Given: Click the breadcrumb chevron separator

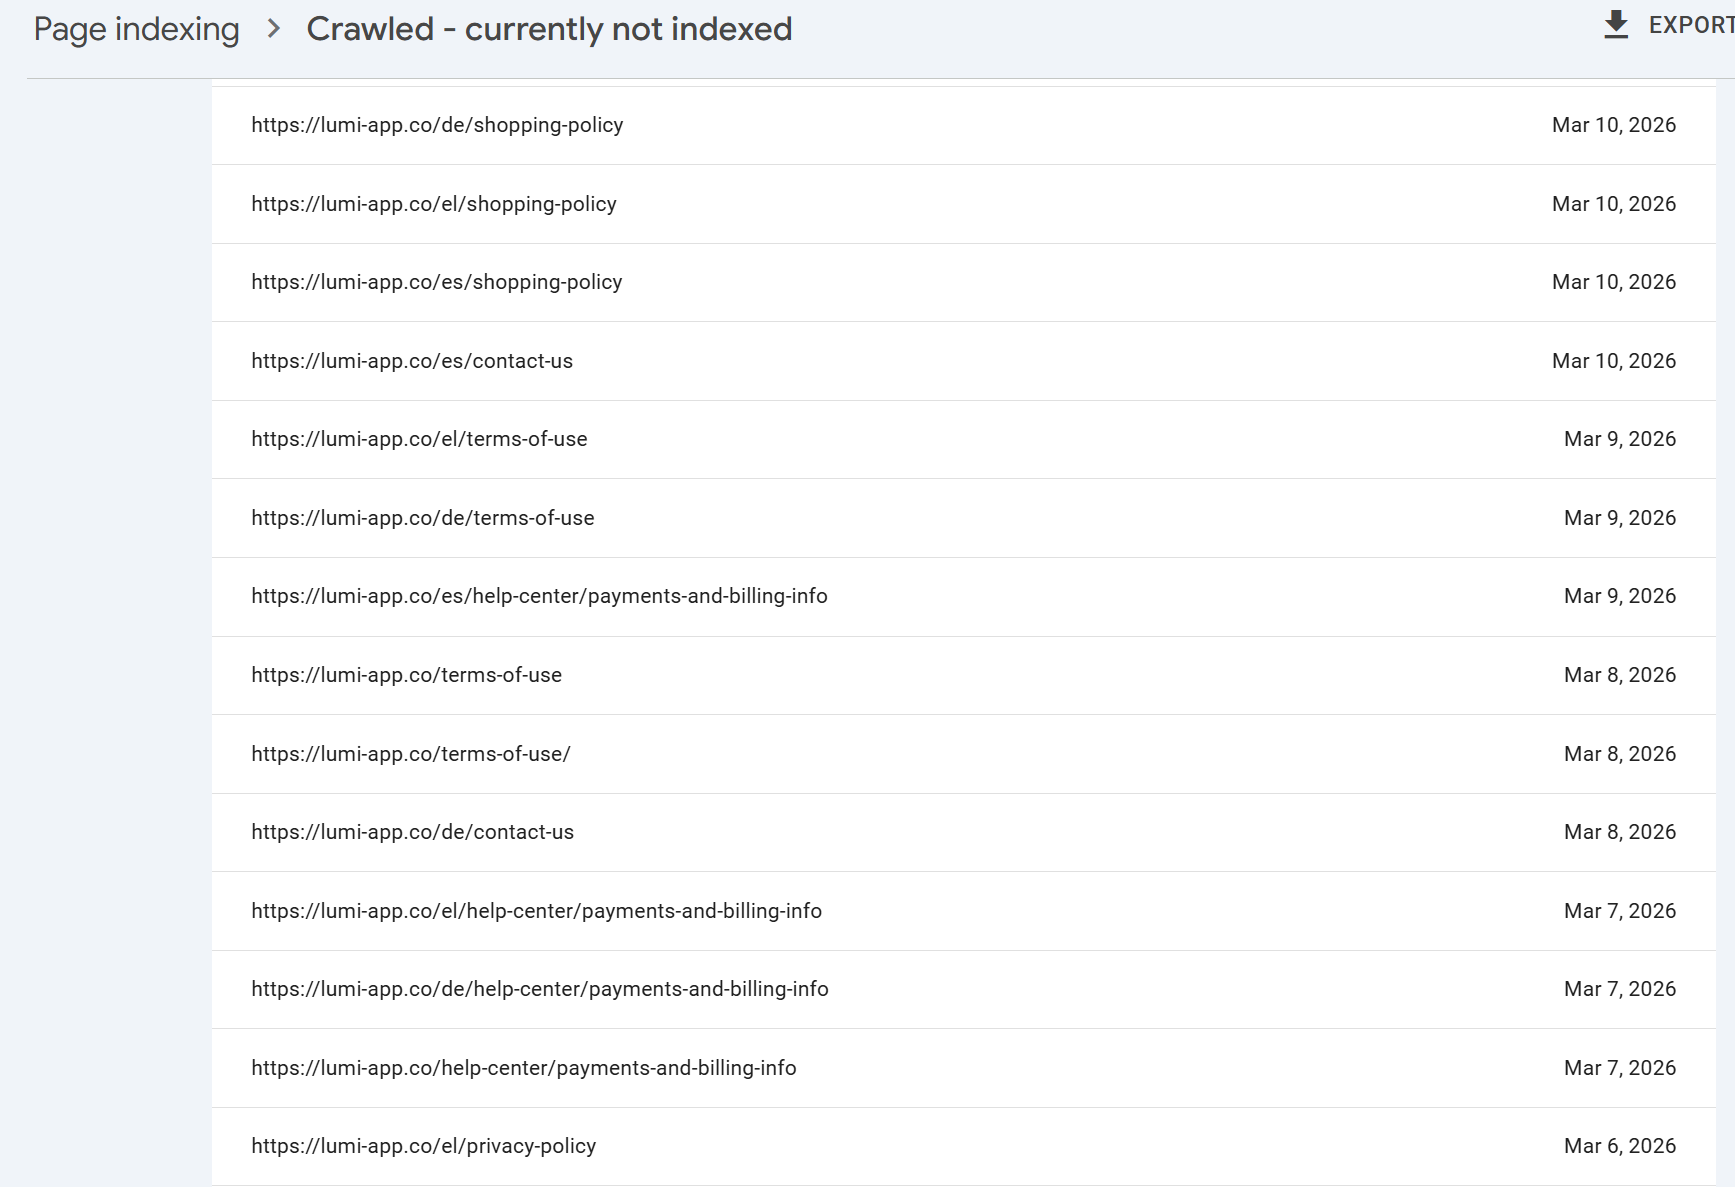Looking at the screenshot, I should pyautogui.click(x=273, y=29).
